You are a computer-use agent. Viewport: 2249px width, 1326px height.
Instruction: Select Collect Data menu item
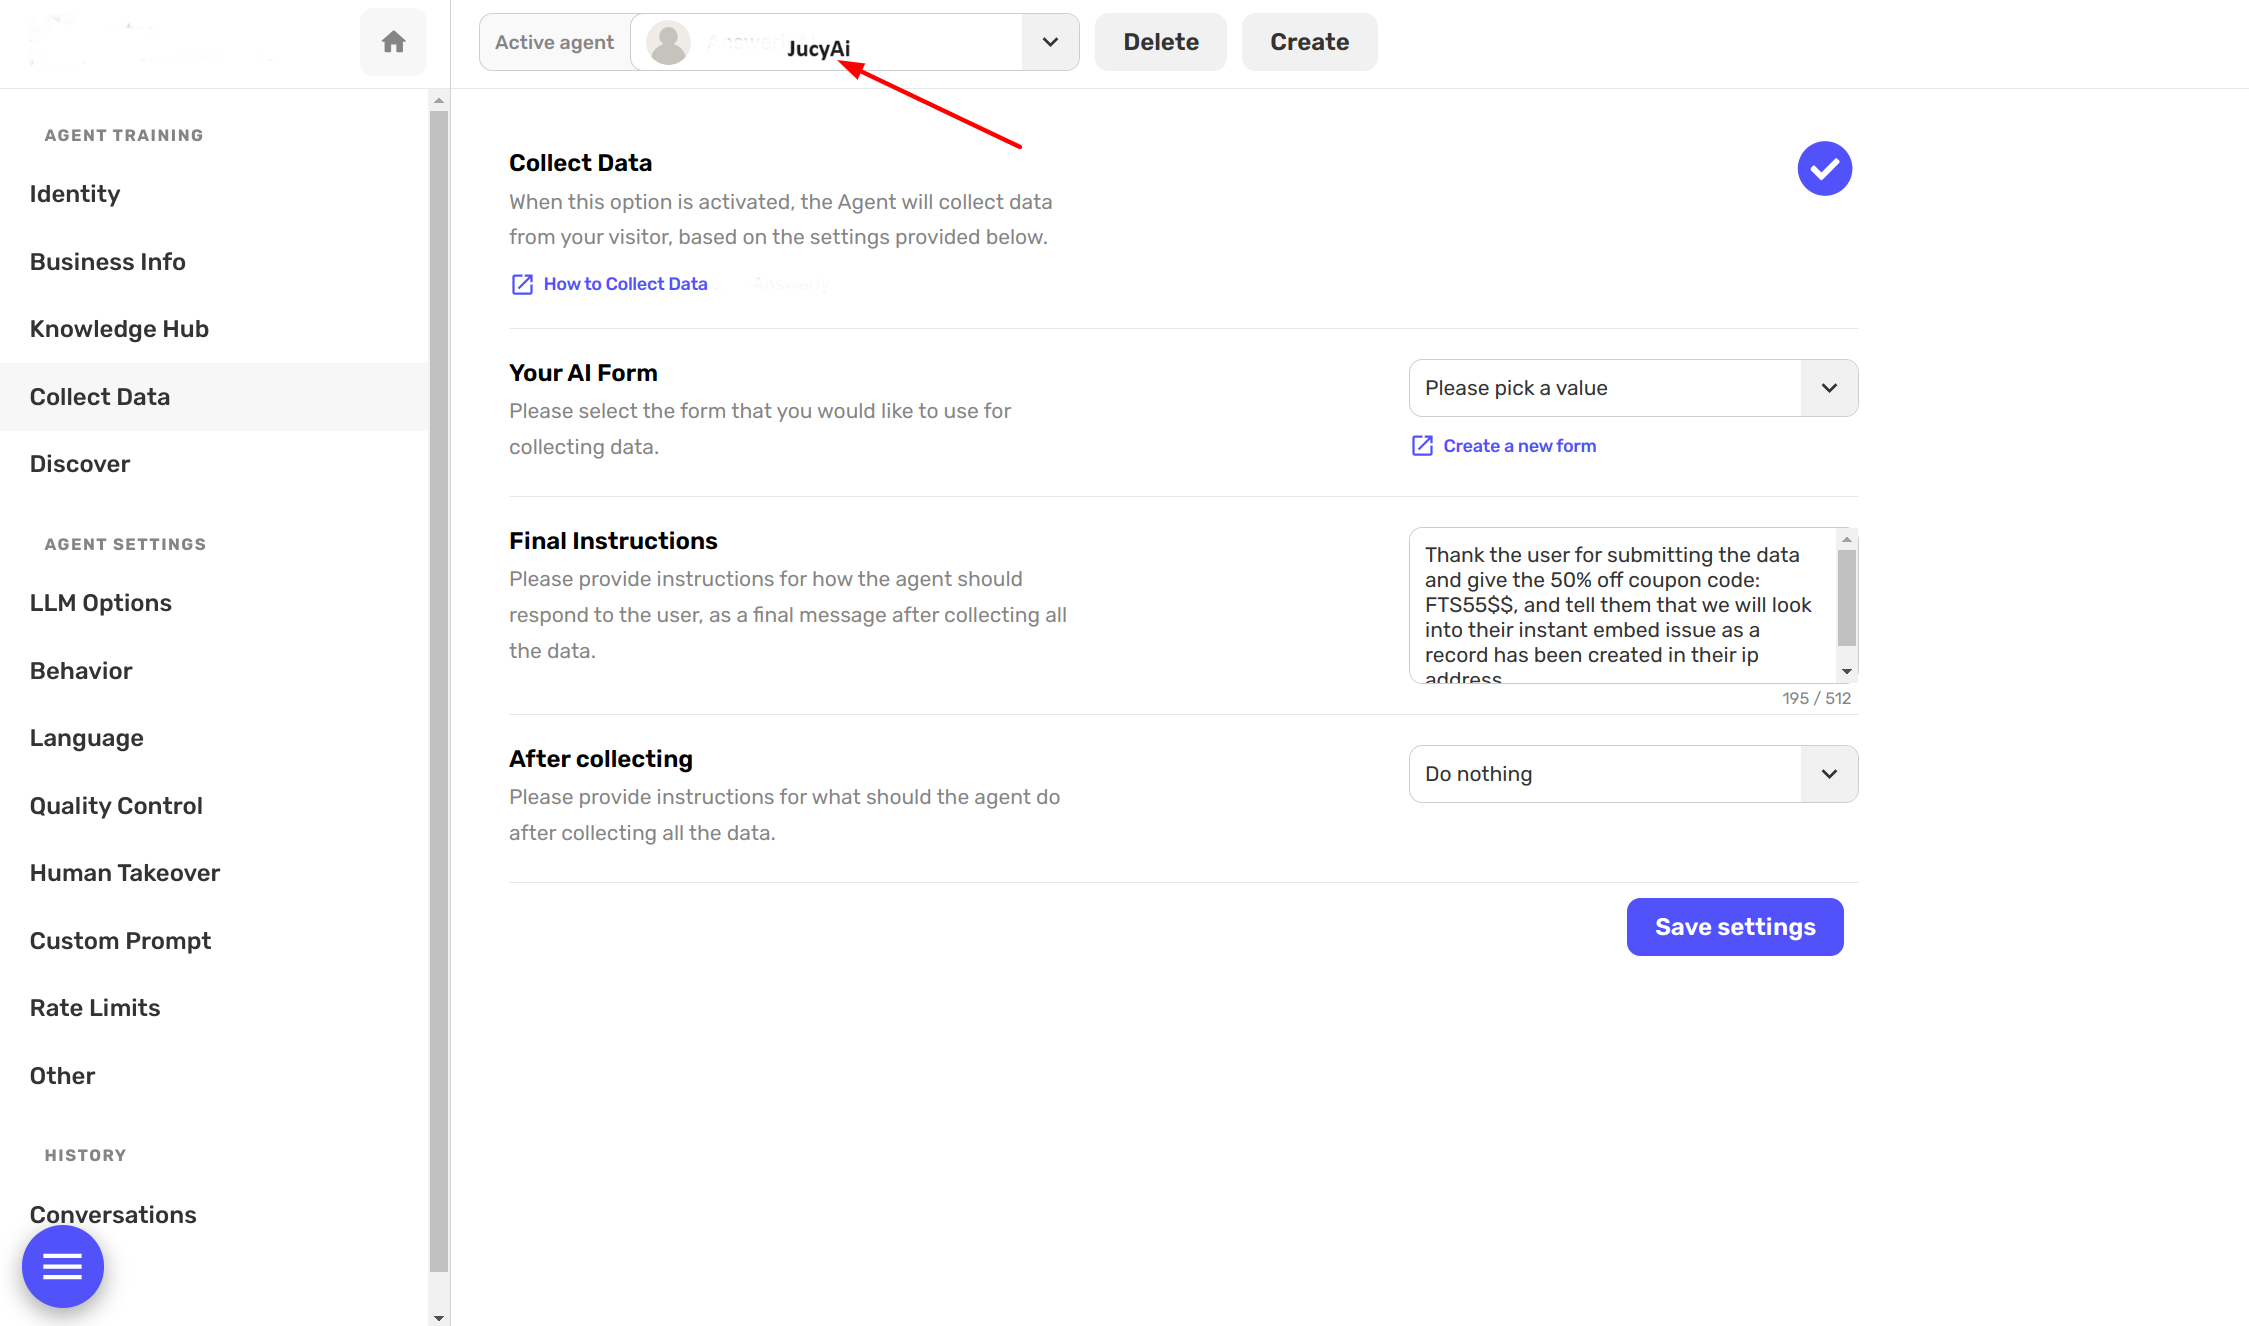coord(99,396)
